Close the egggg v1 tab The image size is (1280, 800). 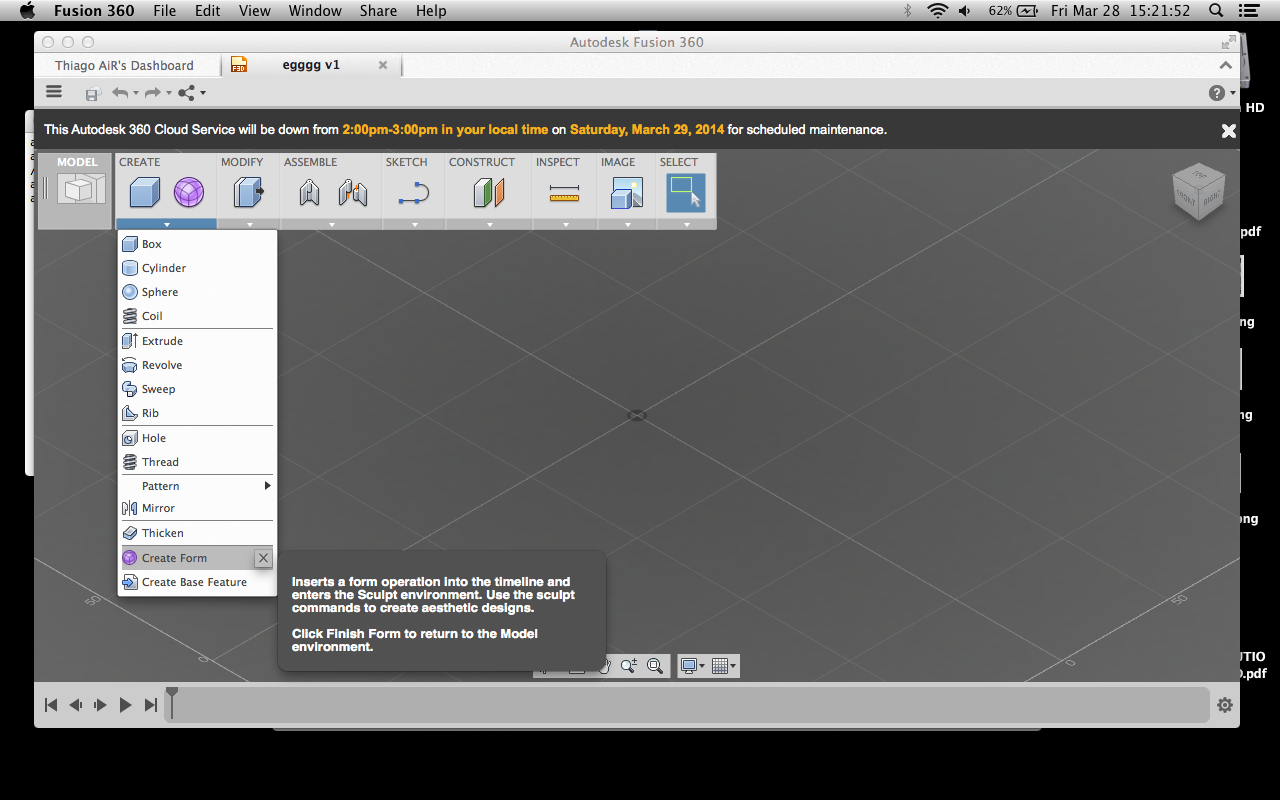(382, 65)
